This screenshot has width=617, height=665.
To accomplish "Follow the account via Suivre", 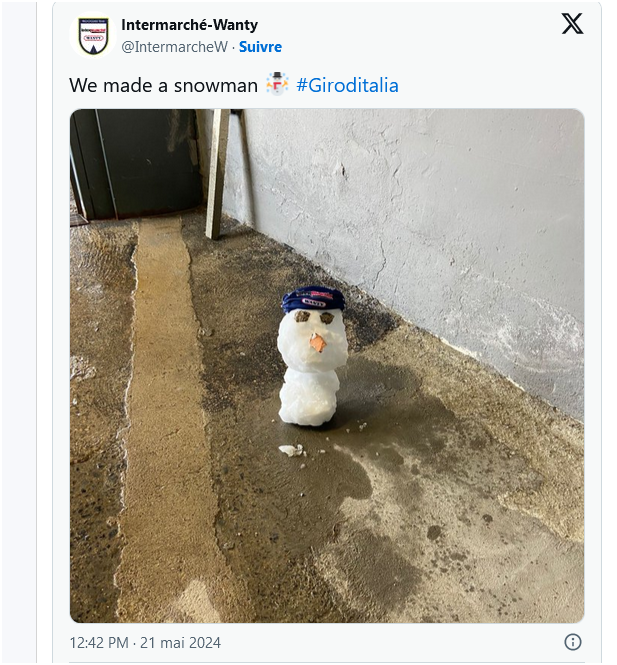I will coord(260,47).
